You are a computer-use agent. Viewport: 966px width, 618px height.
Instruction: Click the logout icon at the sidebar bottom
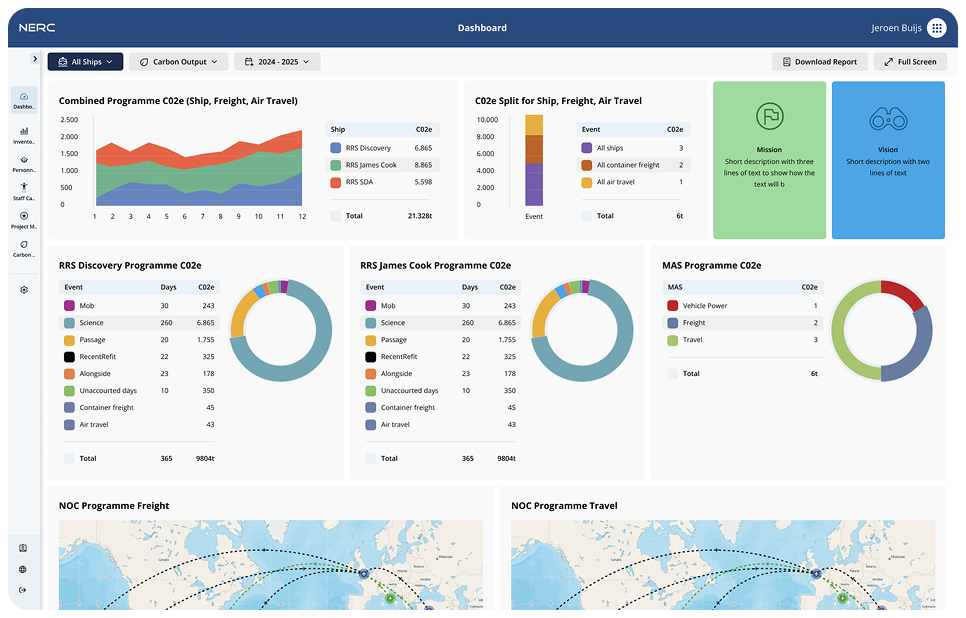click(x=22, y=592)
